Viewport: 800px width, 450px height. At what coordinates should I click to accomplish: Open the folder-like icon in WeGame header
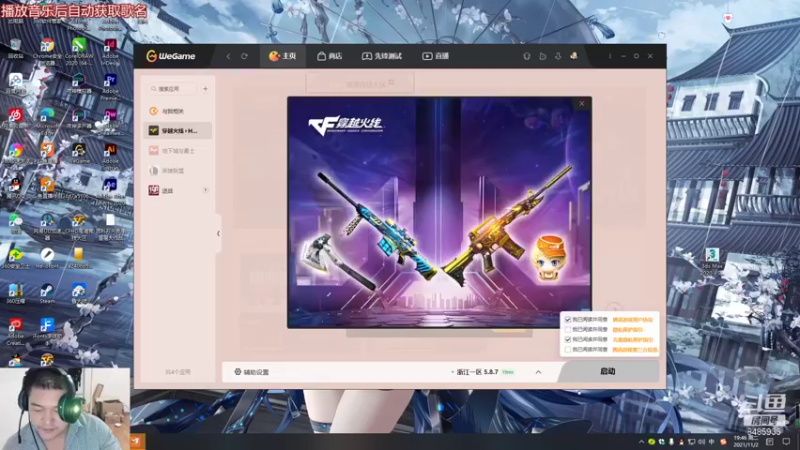pyautogui.click(x=542, y=56)
